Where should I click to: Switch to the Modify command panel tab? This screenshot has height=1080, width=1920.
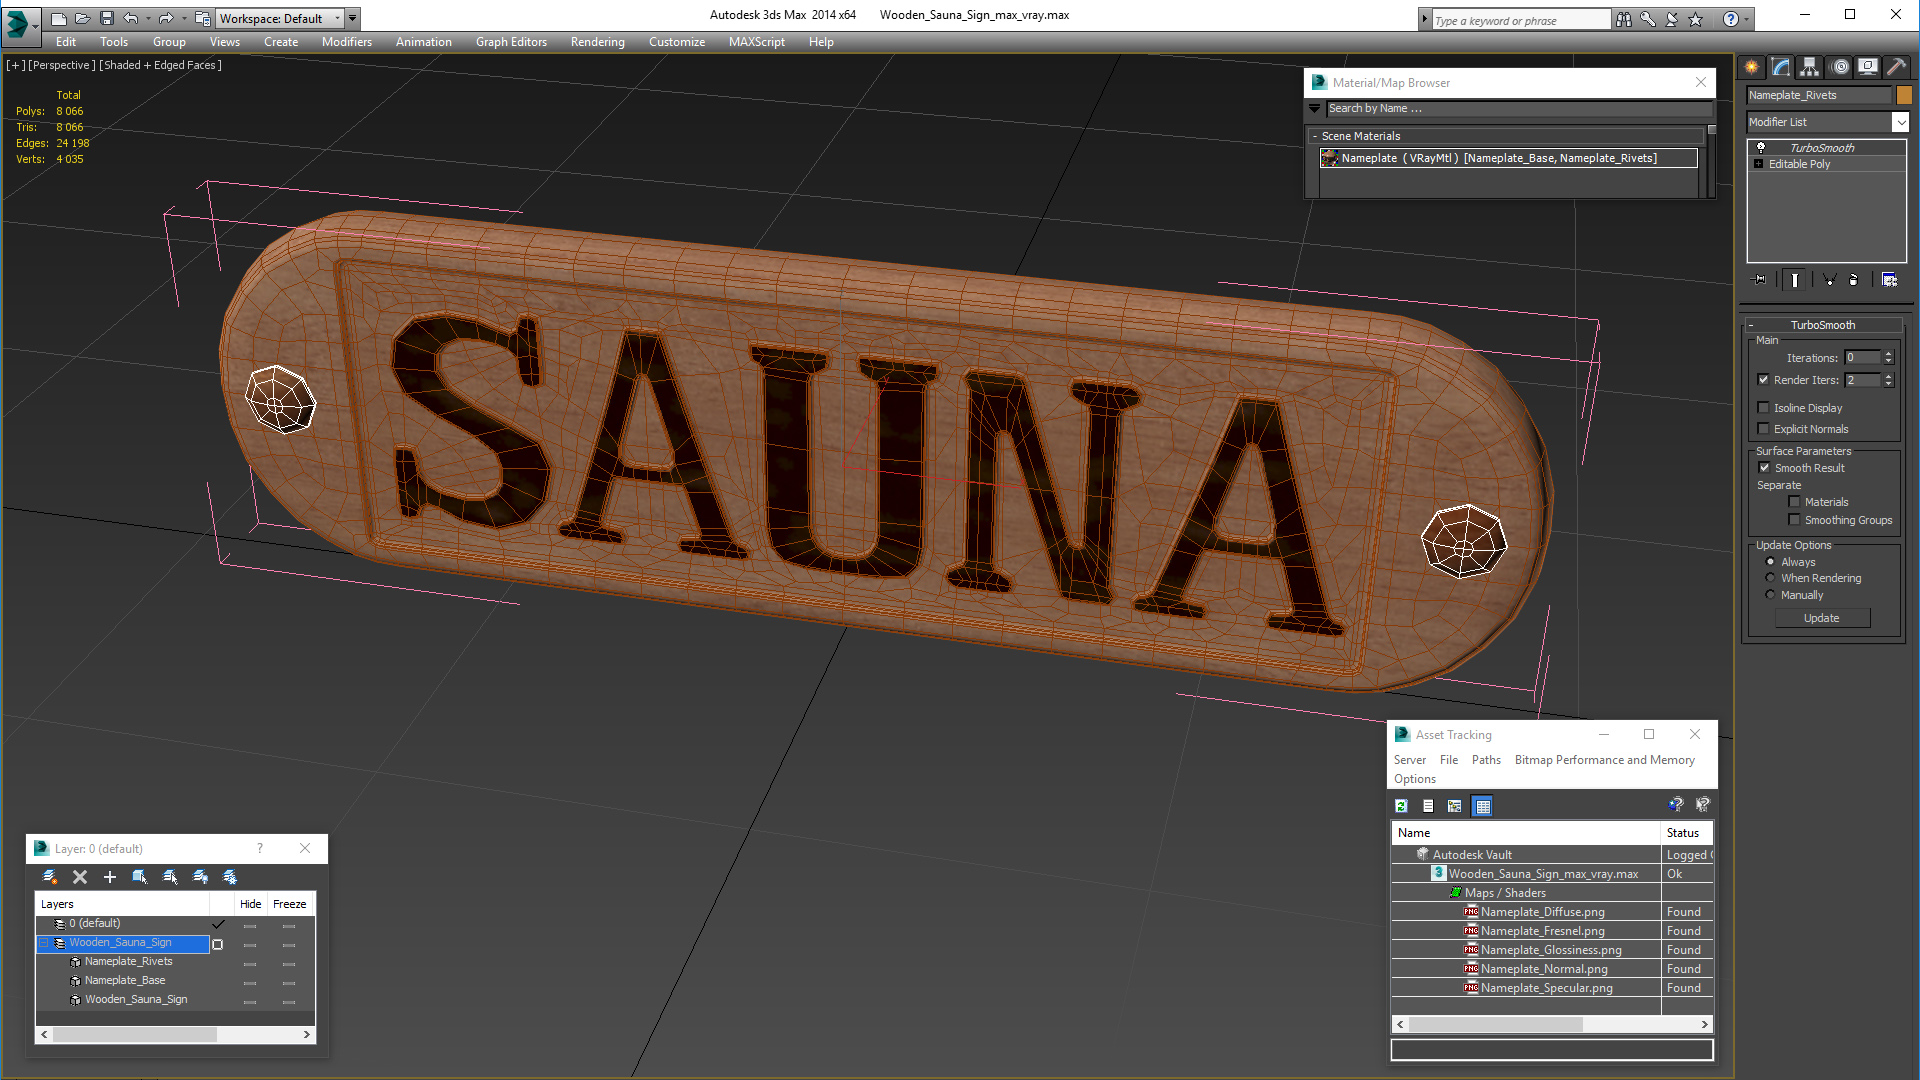pyautogui.click(x=1781, y=67)
